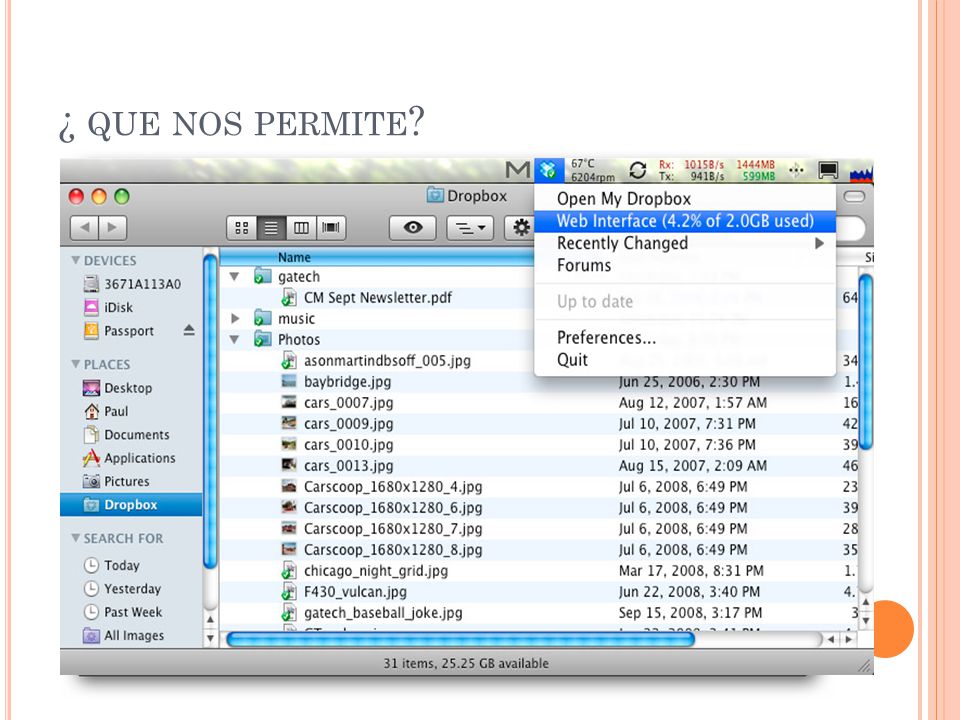This screenshot has height=720, width=960.
Task: Choose Quit in the Dropbox menu
Action: pos(685,359)
